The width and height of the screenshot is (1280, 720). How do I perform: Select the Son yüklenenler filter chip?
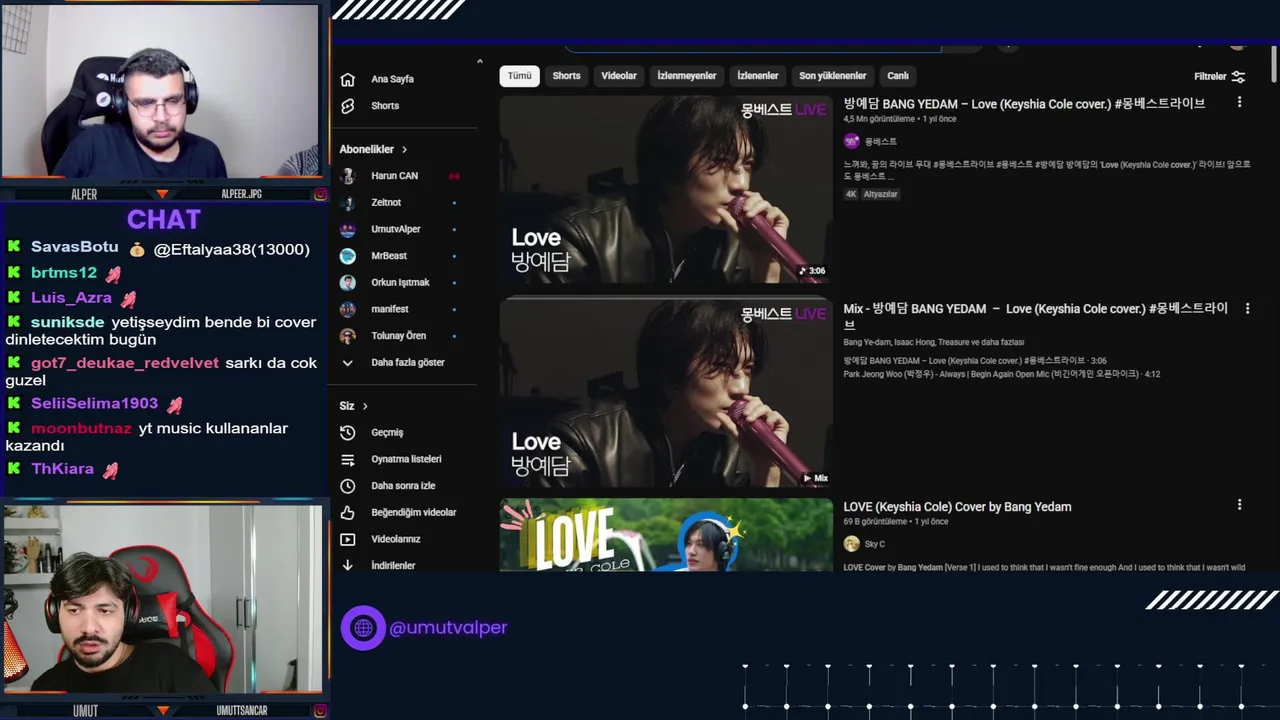click(832, 76)
